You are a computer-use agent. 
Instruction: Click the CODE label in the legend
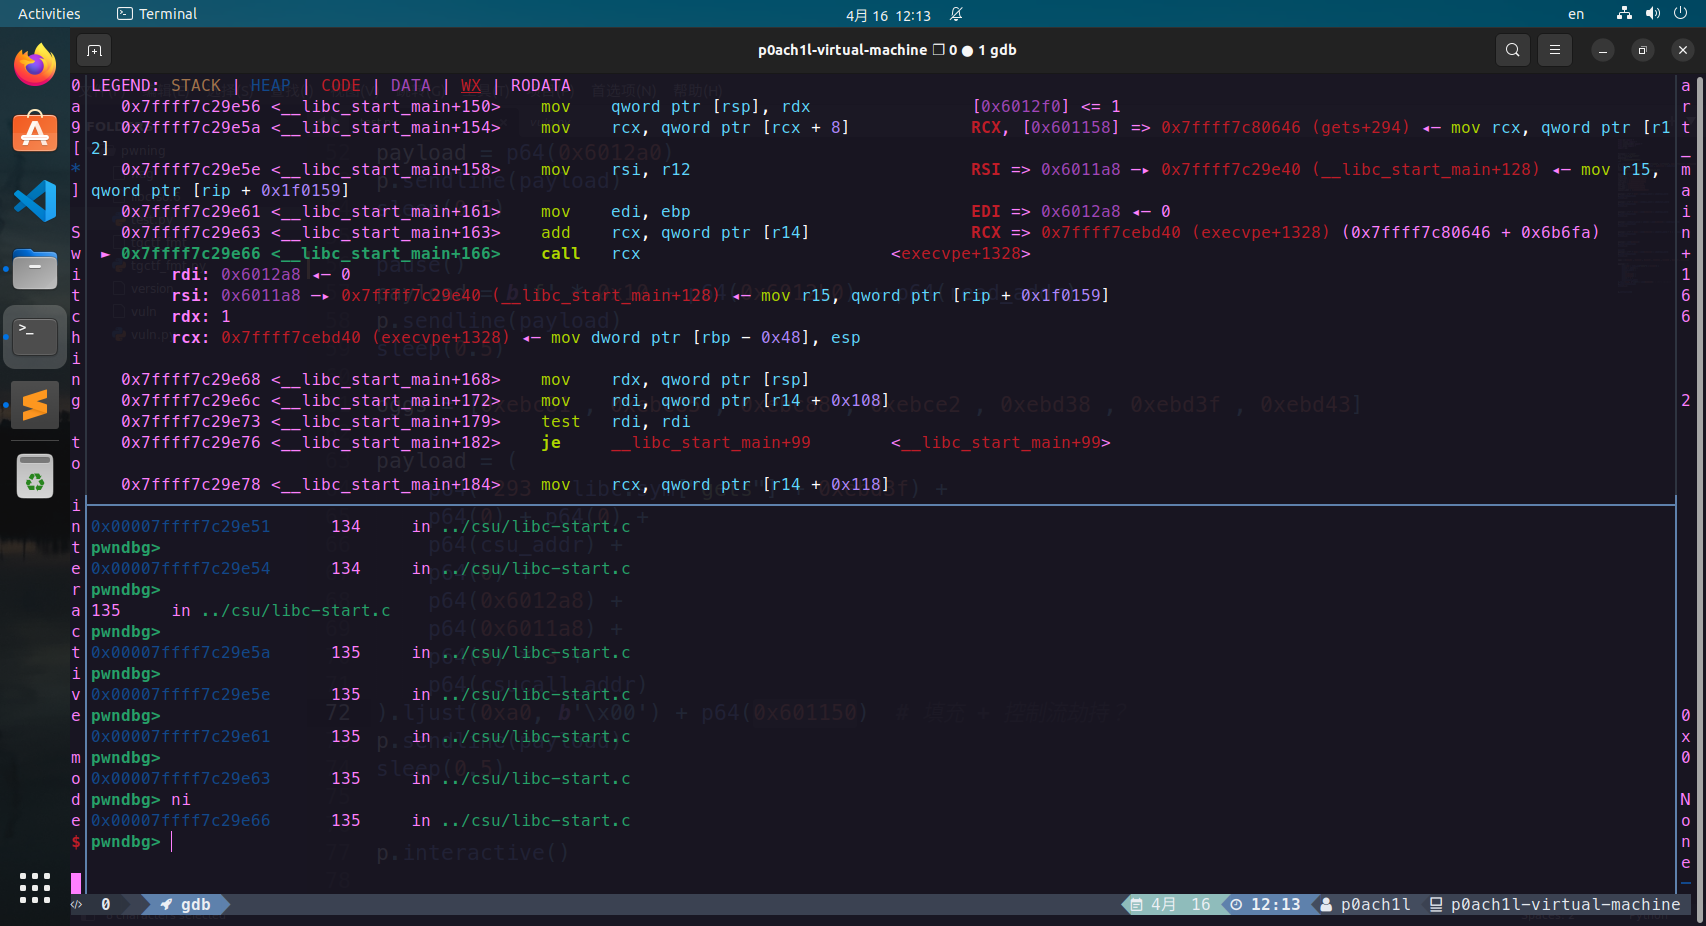tap(341, 85)
